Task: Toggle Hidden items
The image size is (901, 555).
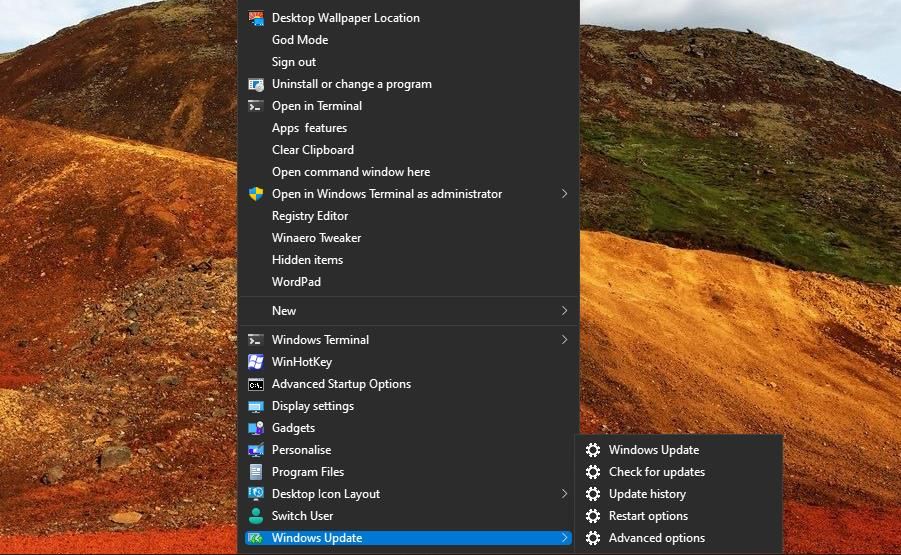Action: [307, 260]
